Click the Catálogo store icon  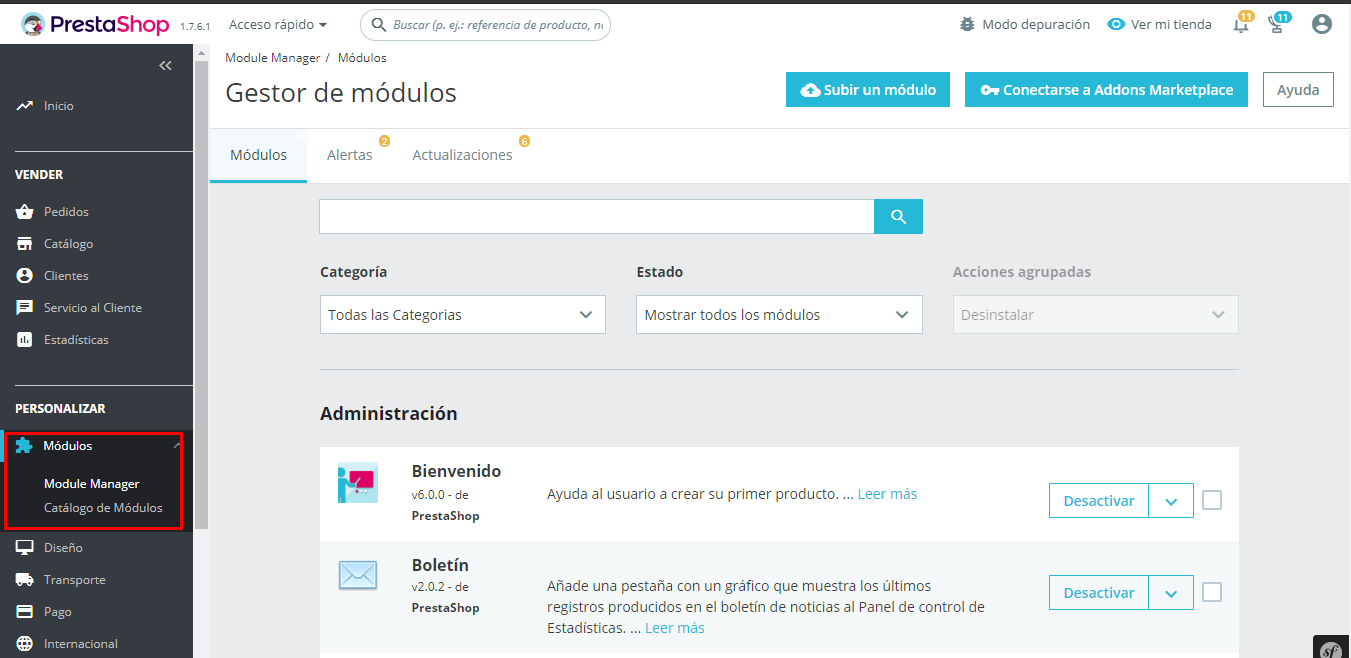coord(25,243)
